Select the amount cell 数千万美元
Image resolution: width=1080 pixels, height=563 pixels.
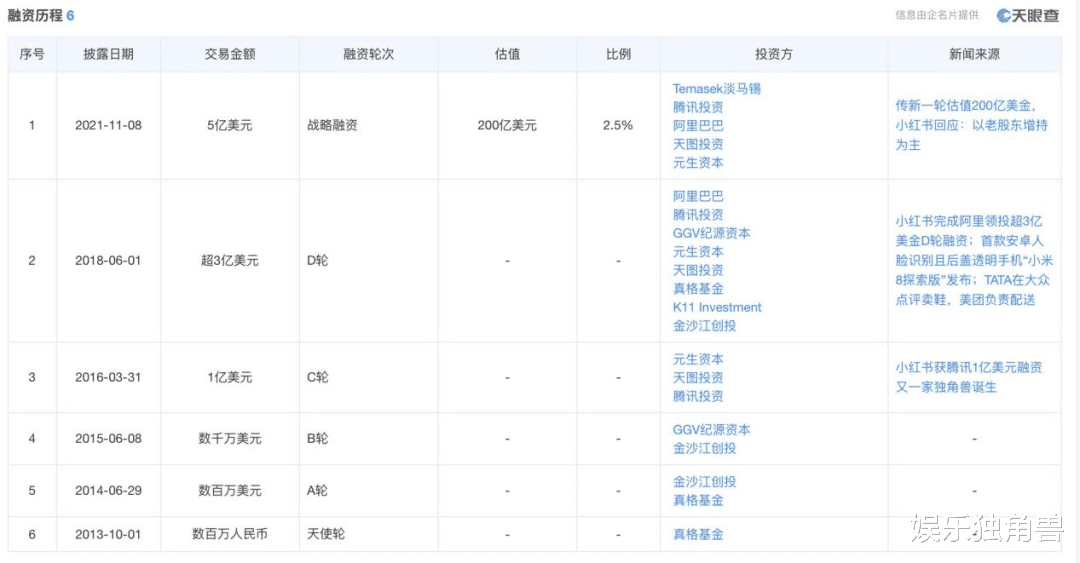(x=229, y=439)
